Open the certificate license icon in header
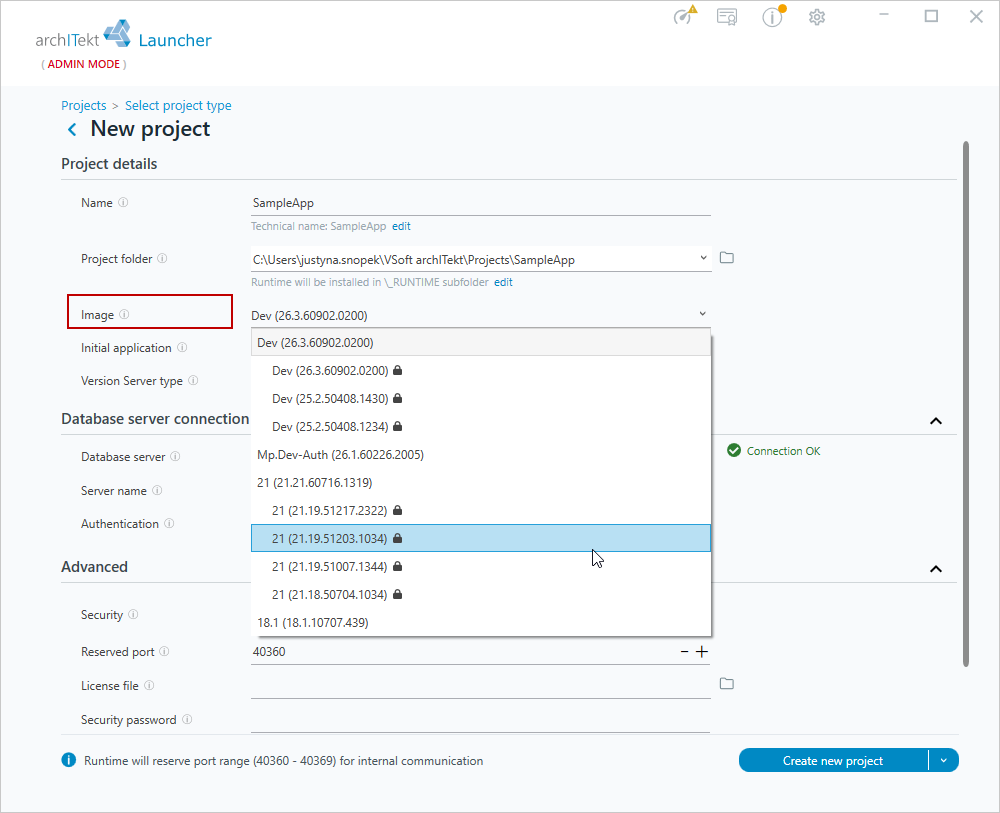Image resolution: width=1000 pixels, height=813 pixels. tap(727, 17)
